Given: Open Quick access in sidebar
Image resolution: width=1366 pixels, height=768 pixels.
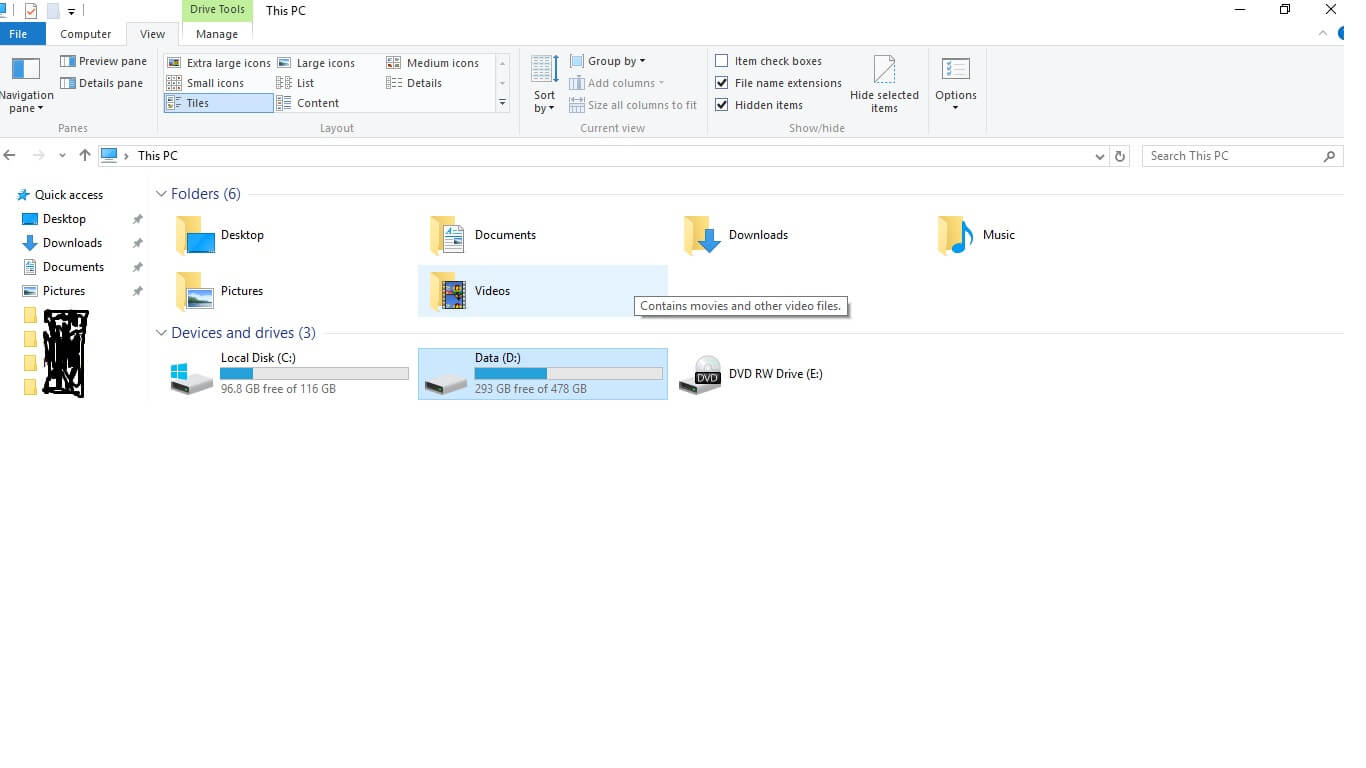Looking at the screenshot, I should tap(59, 195).
